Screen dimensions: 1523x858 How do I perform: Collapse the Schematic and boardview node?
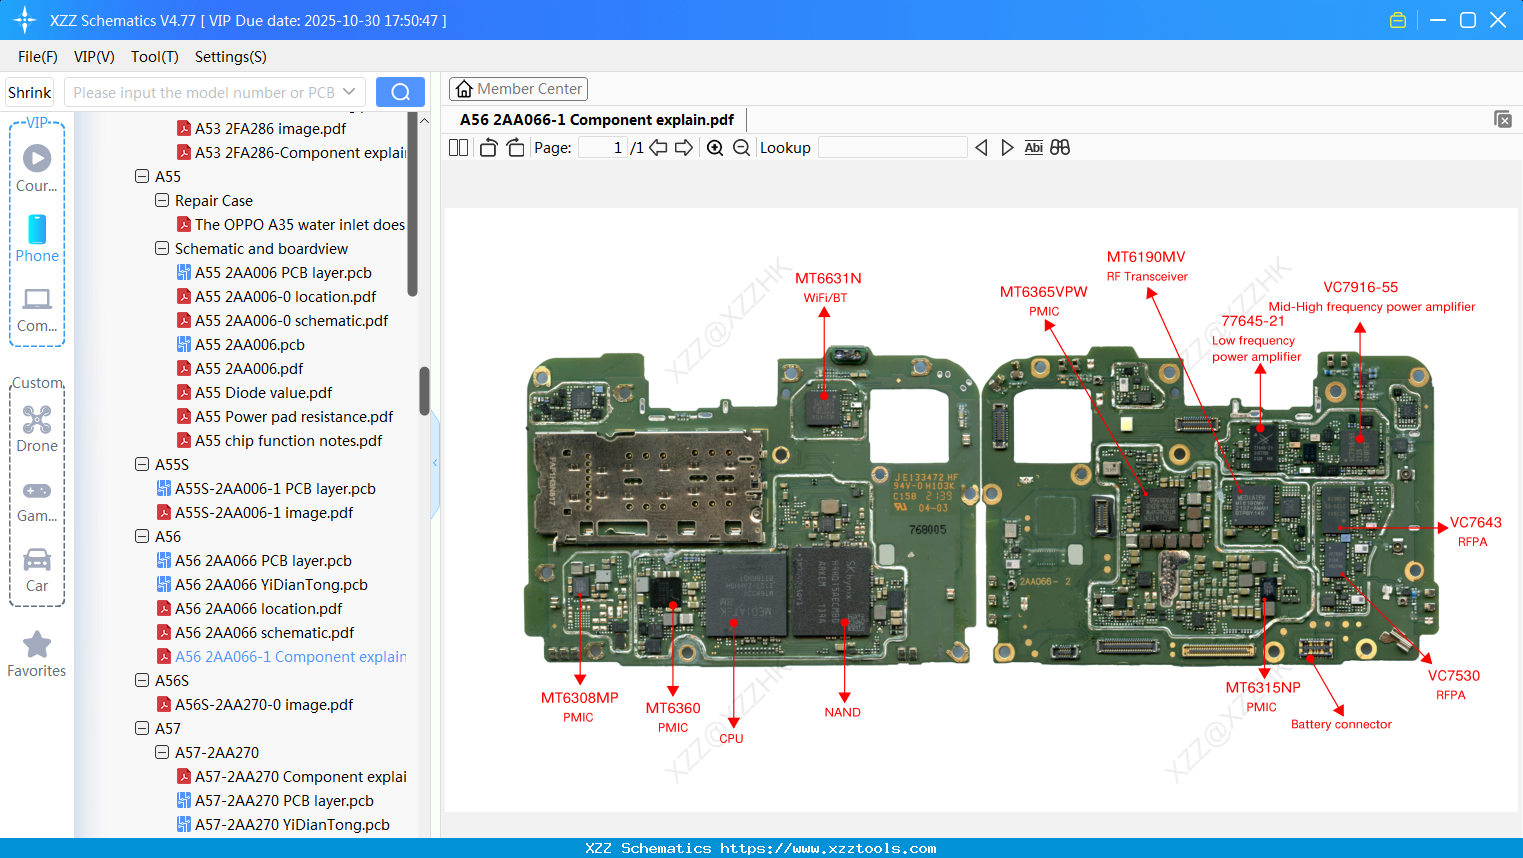(161, 248)
